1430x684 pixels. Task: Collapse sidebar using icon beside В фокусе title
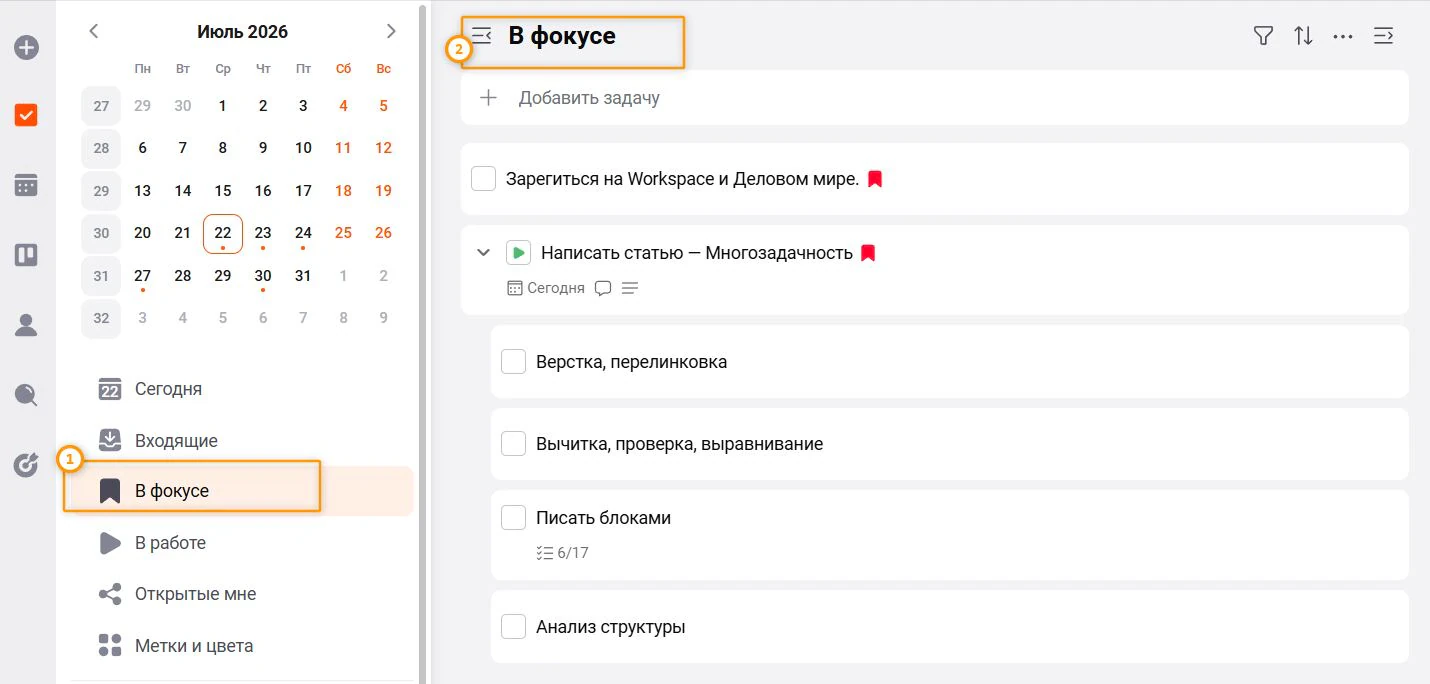(482, 36)
